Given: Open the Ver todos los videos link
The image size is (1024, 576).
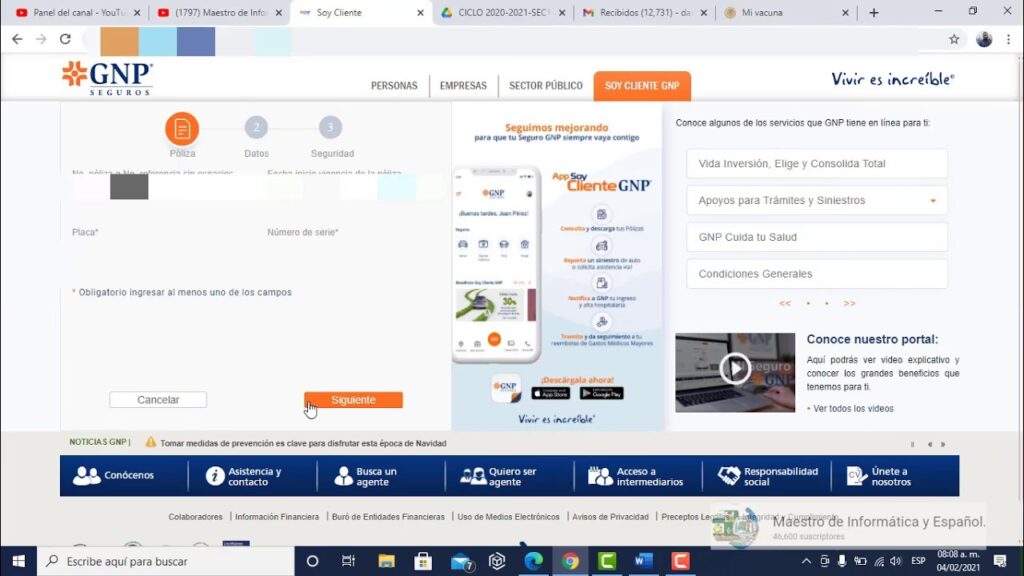Looking at the screenshot, I should click(853, 408).
